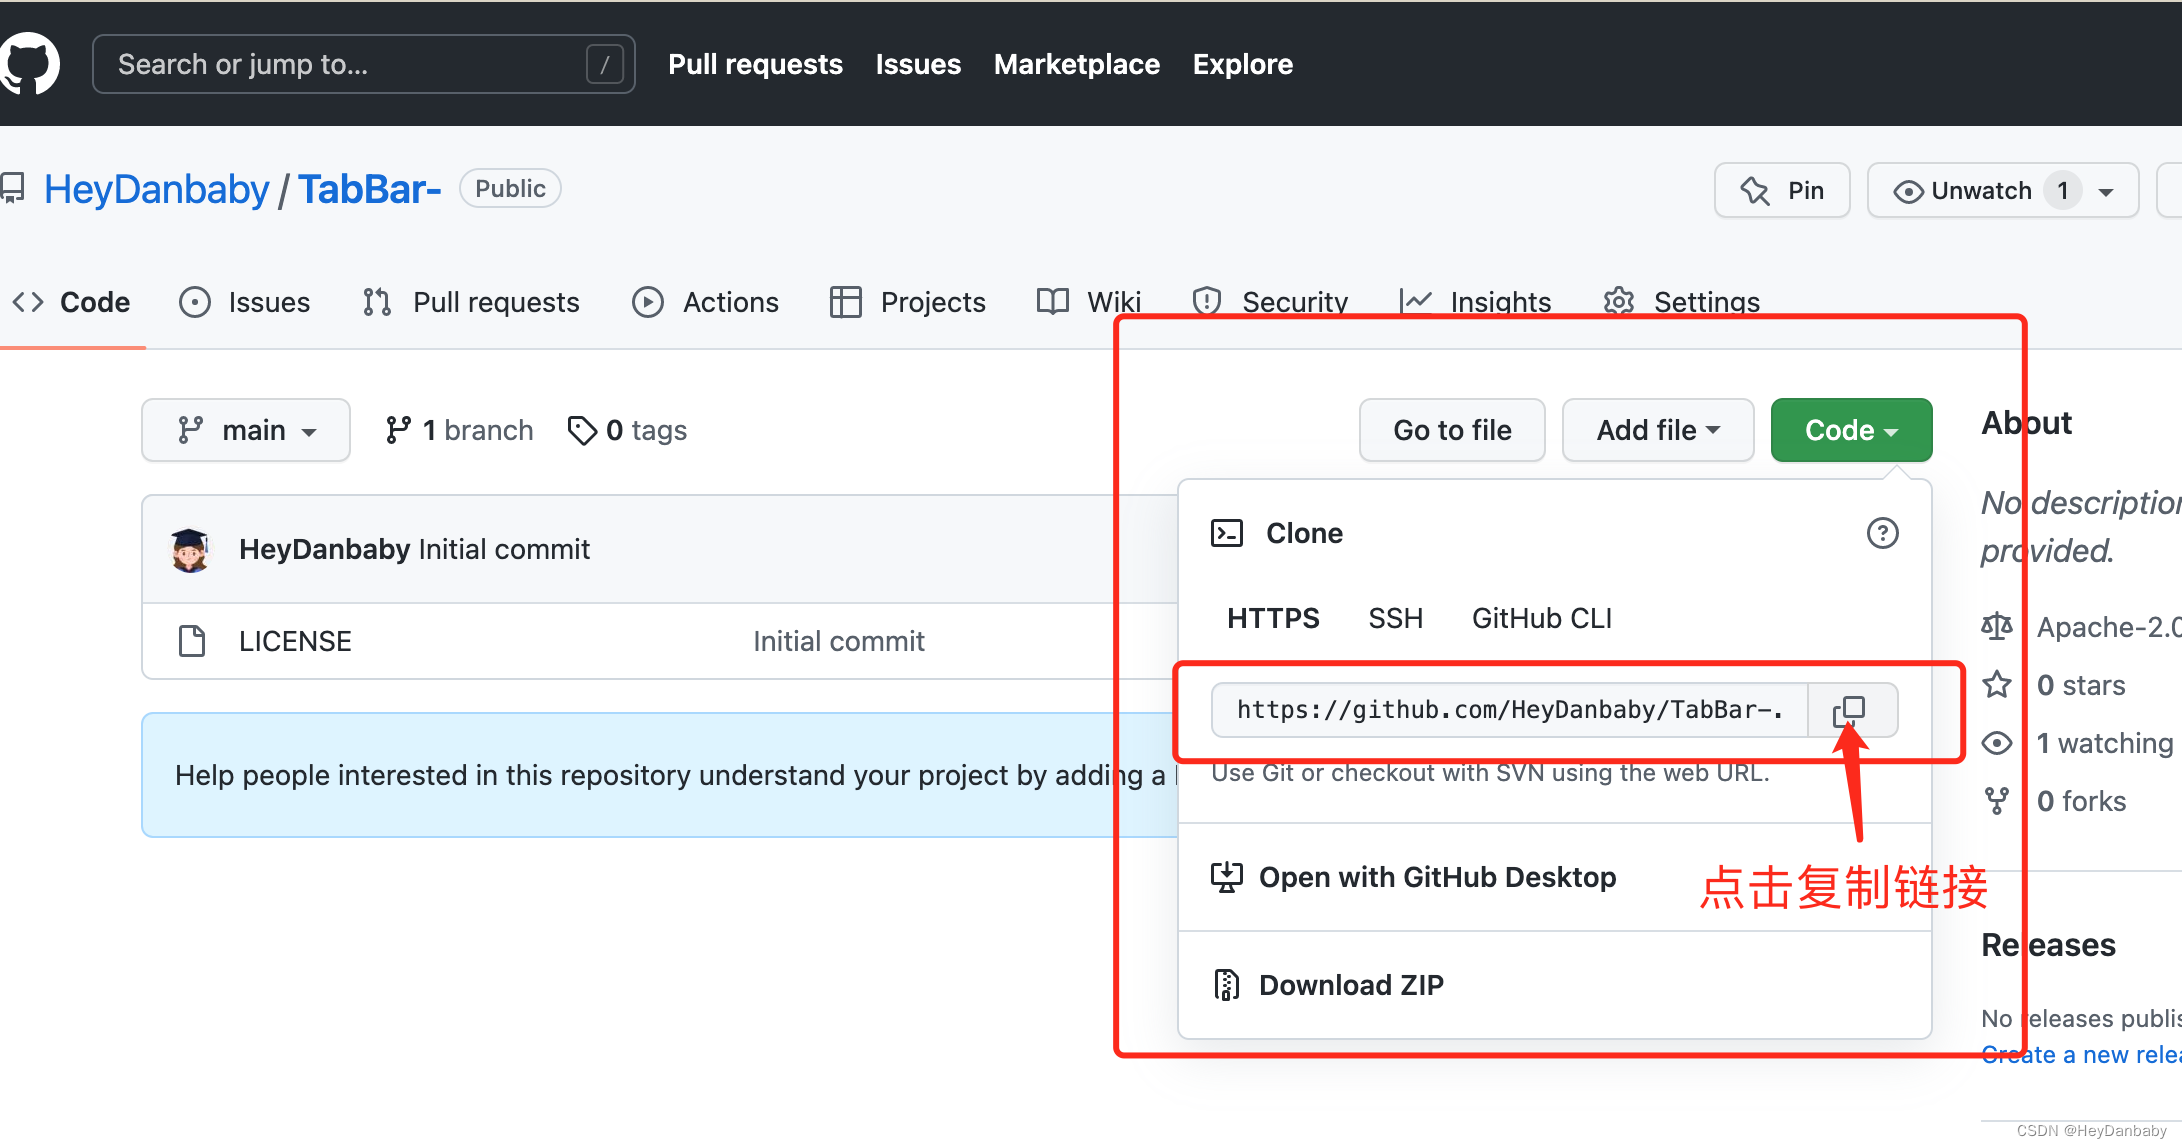This screenshot has width=2182, height=1148.
Task: Click the slash shortcut key in search
Action: pyautogui.click(x=605, y=64)
